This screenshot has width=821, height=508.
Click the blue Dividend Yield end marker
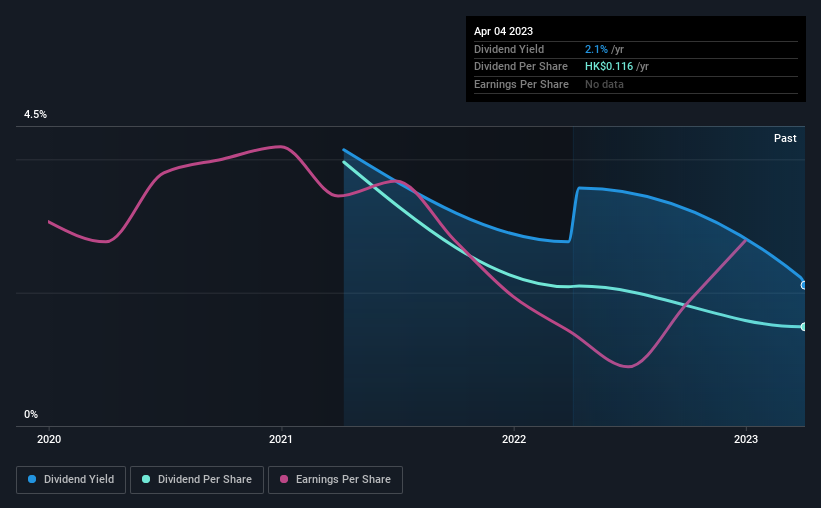pos(804,285)
